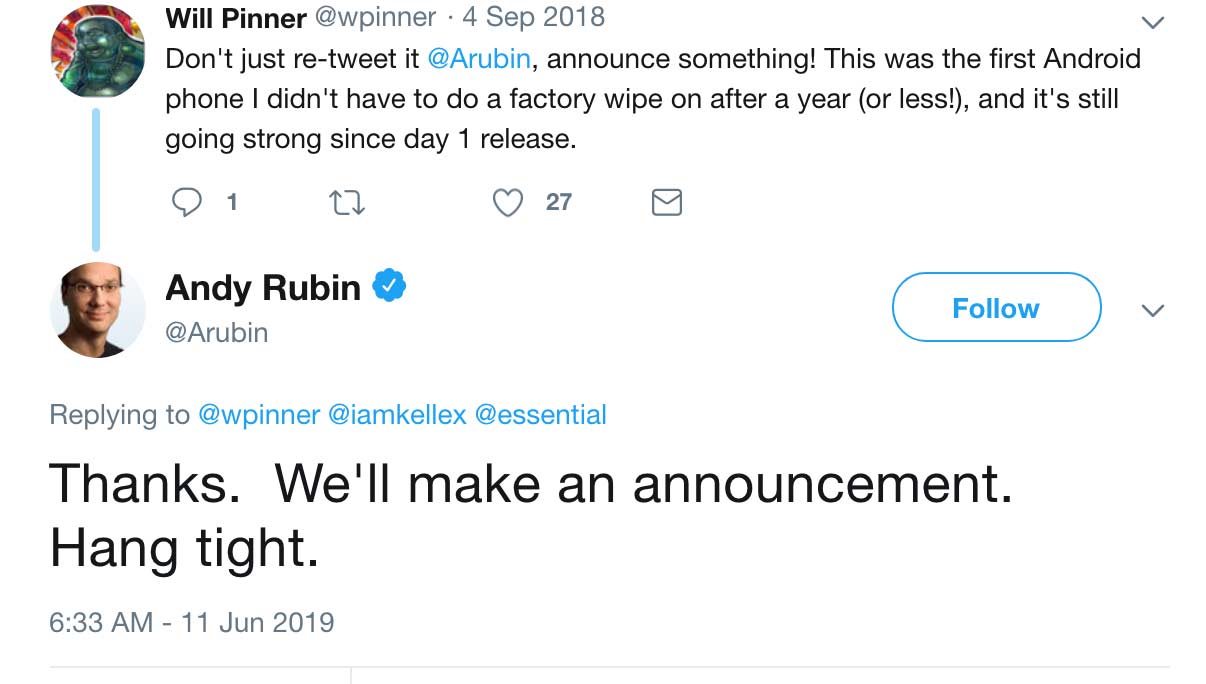Click the @Arubin handle under Andy Rubin
Screen dimensions: 1206x684
(217, 332)
